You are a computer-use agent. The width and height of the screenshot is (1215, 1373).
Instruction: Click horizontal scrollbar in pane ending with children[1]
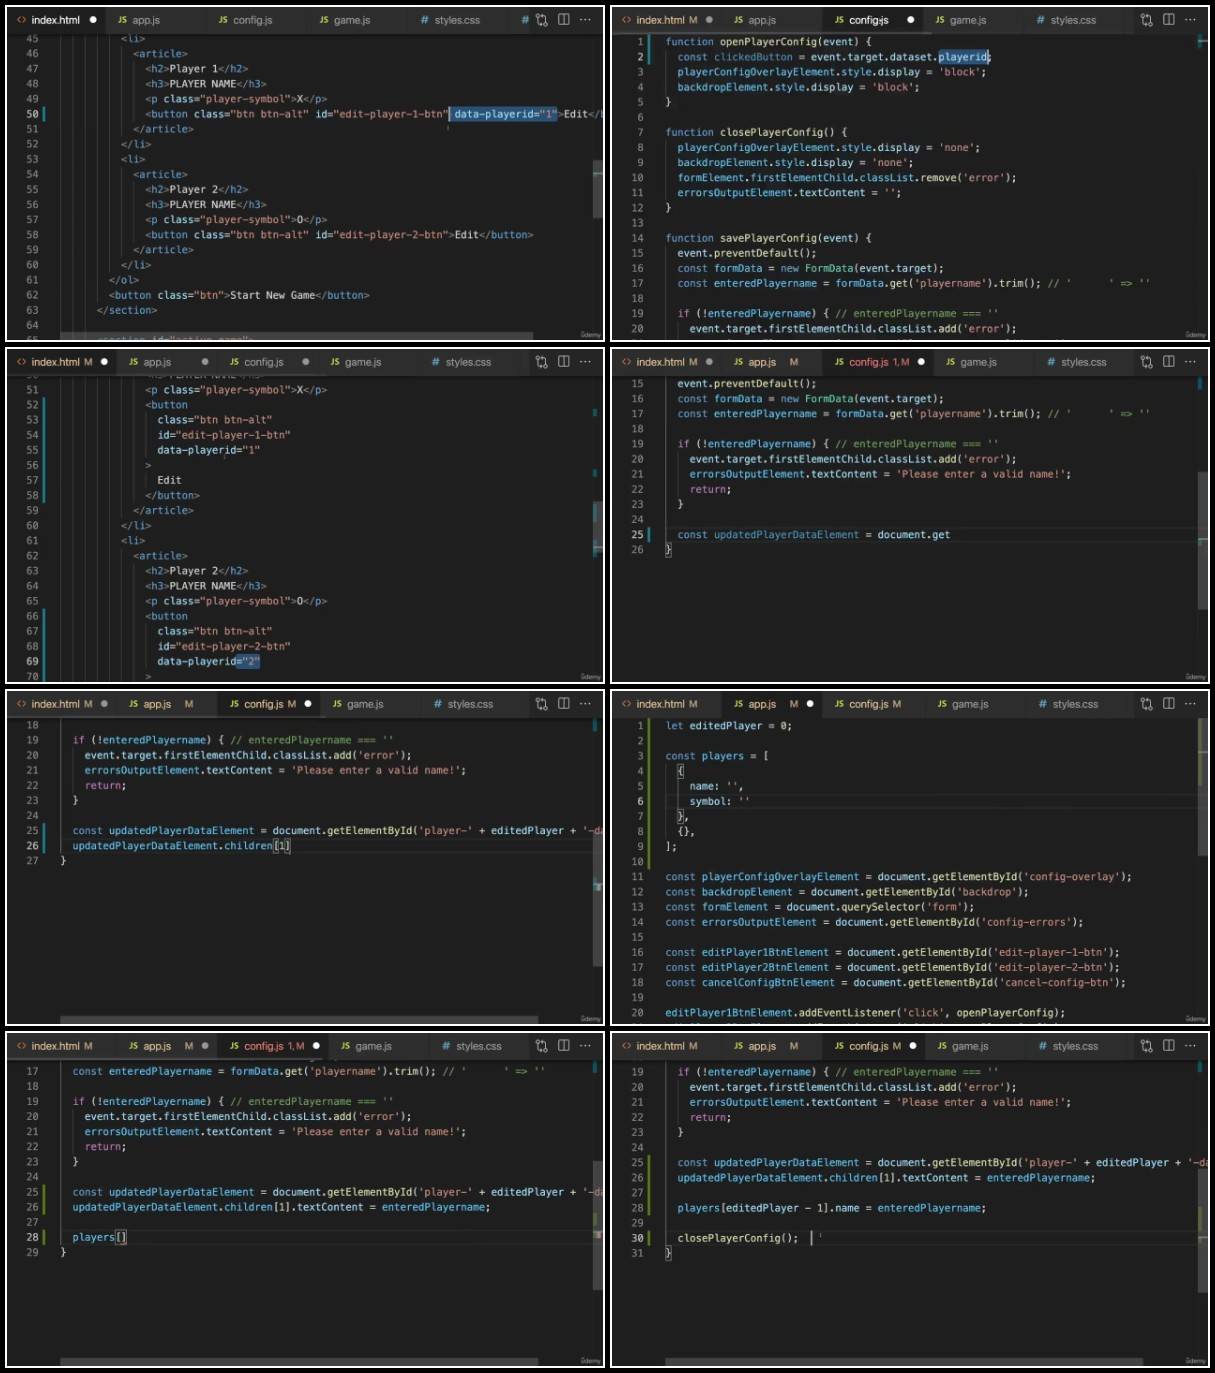(x=299, y=1020)
